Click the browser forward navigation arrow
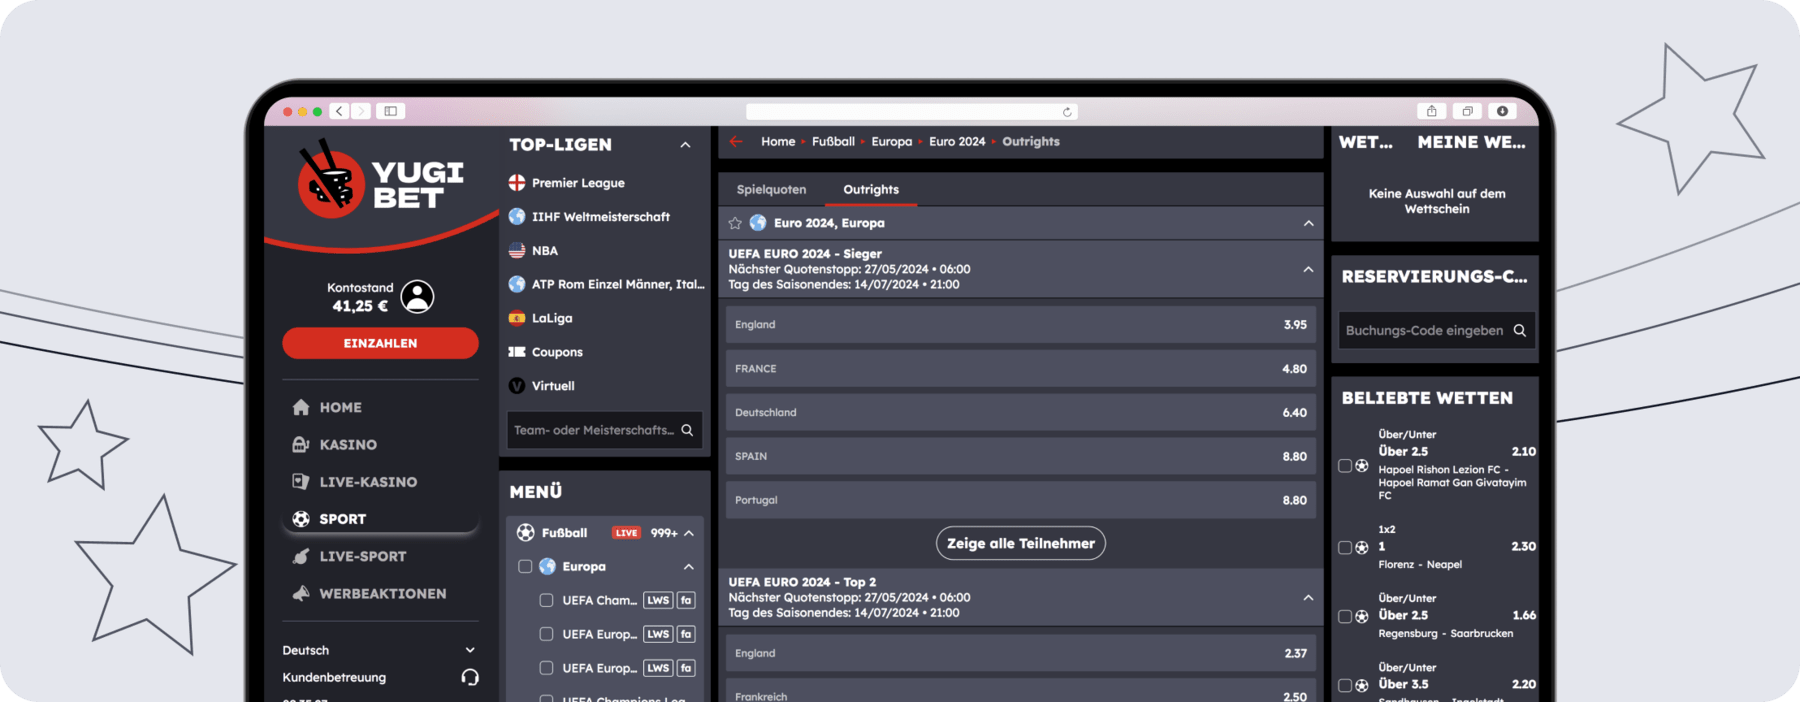 pyautogui.click(x=361, y=111)
